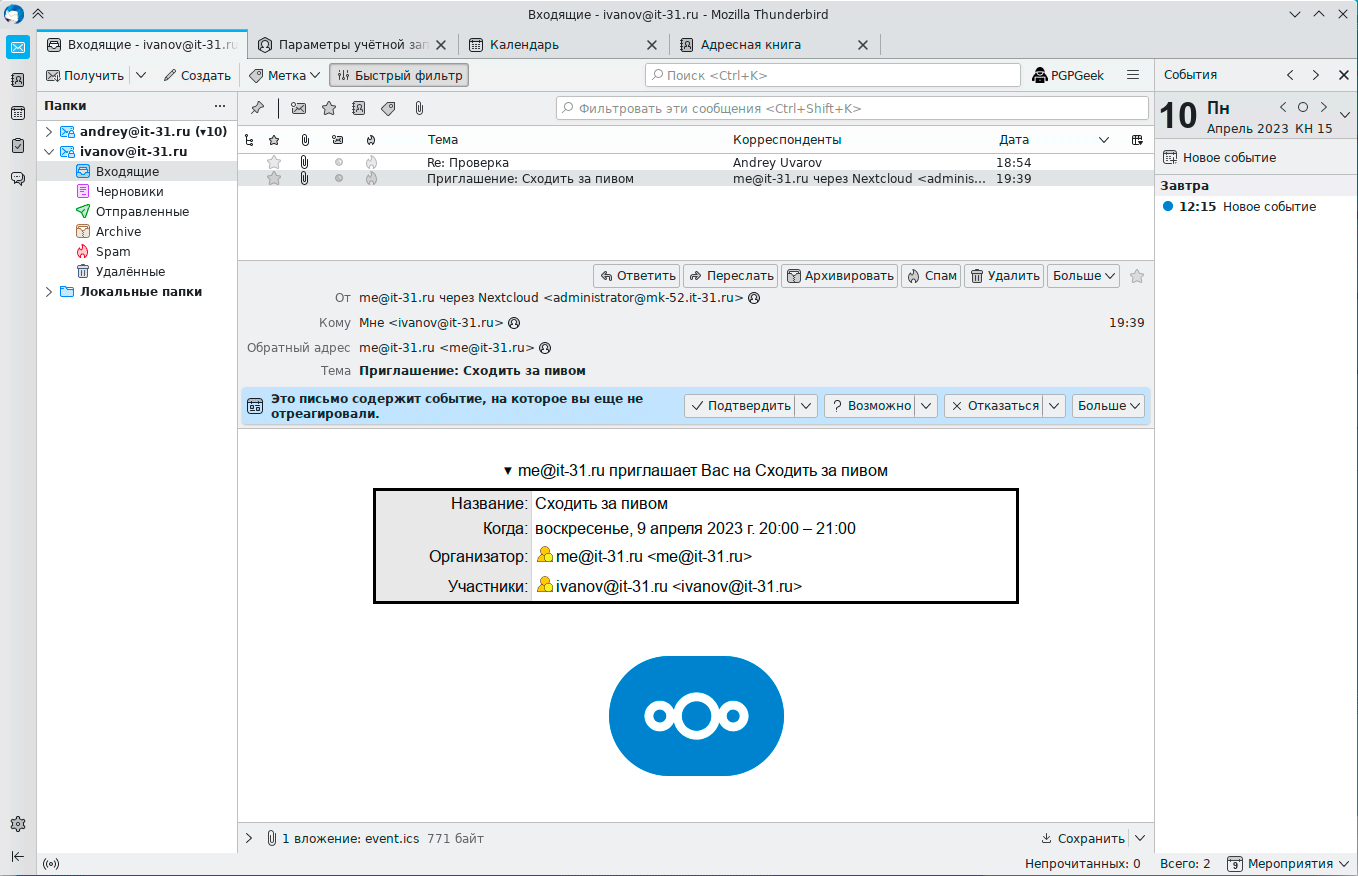Screen dimensions: 1358x876
Task: Filter messages from address book contacts
Action: point(358,108)
